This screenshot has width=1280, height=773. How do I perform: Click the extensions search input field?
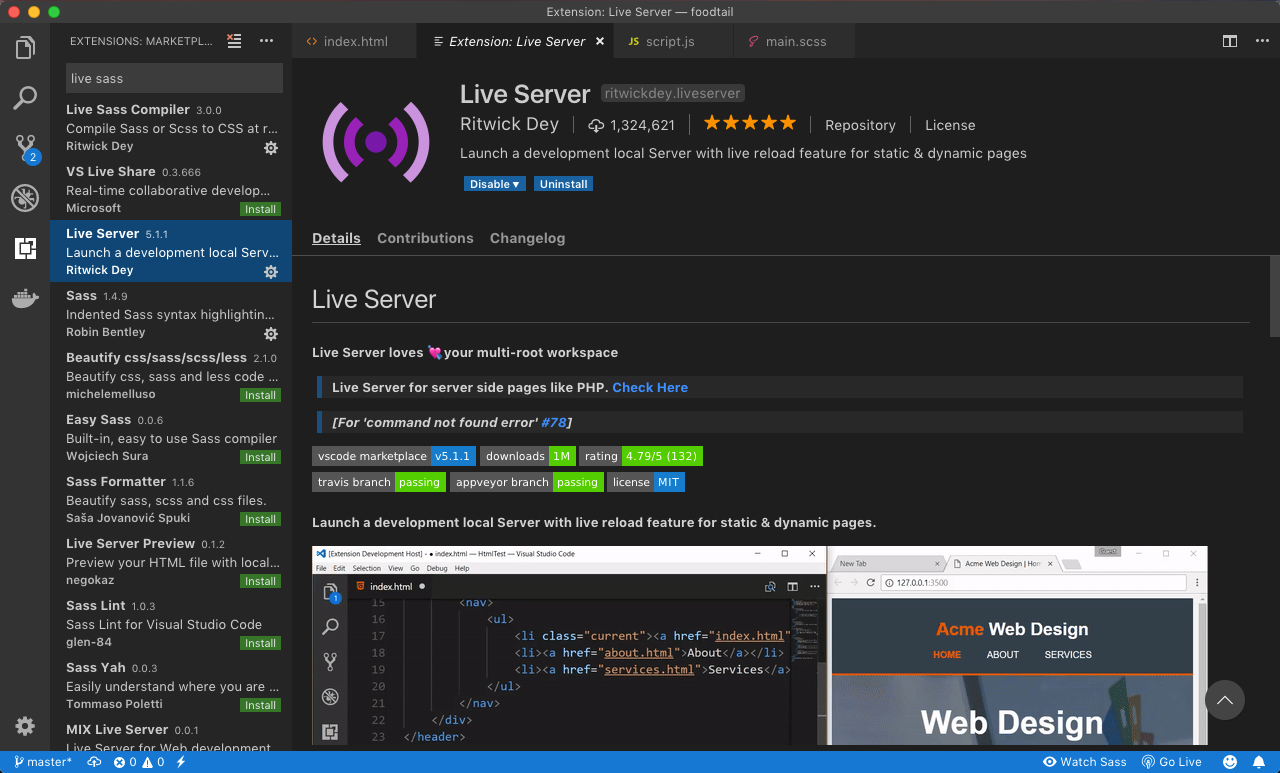(175, 78)
